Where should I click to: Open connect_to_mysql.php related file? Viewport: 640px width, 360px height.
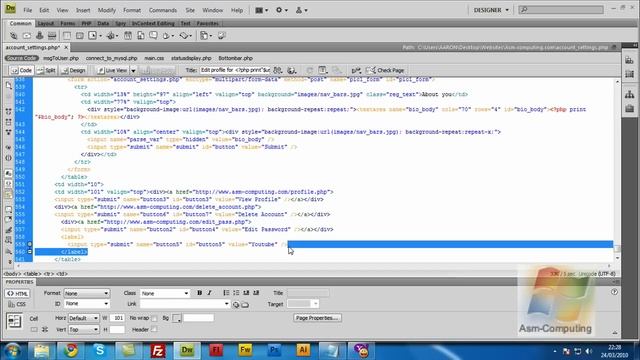(111, 58)
